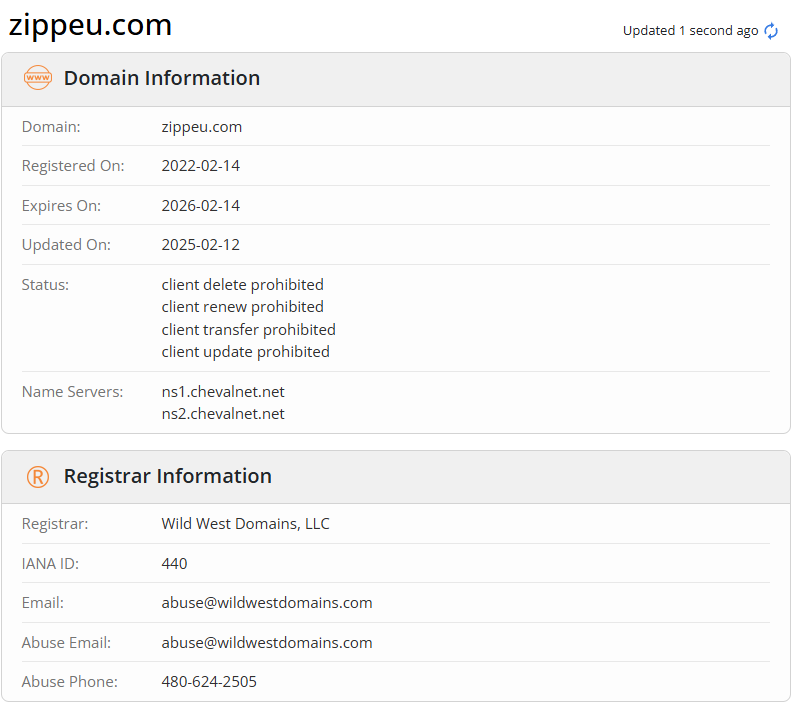Screen dimensions: 800x706
Task: Click the client delete prohibited status
Action: (x=242, y=285)
